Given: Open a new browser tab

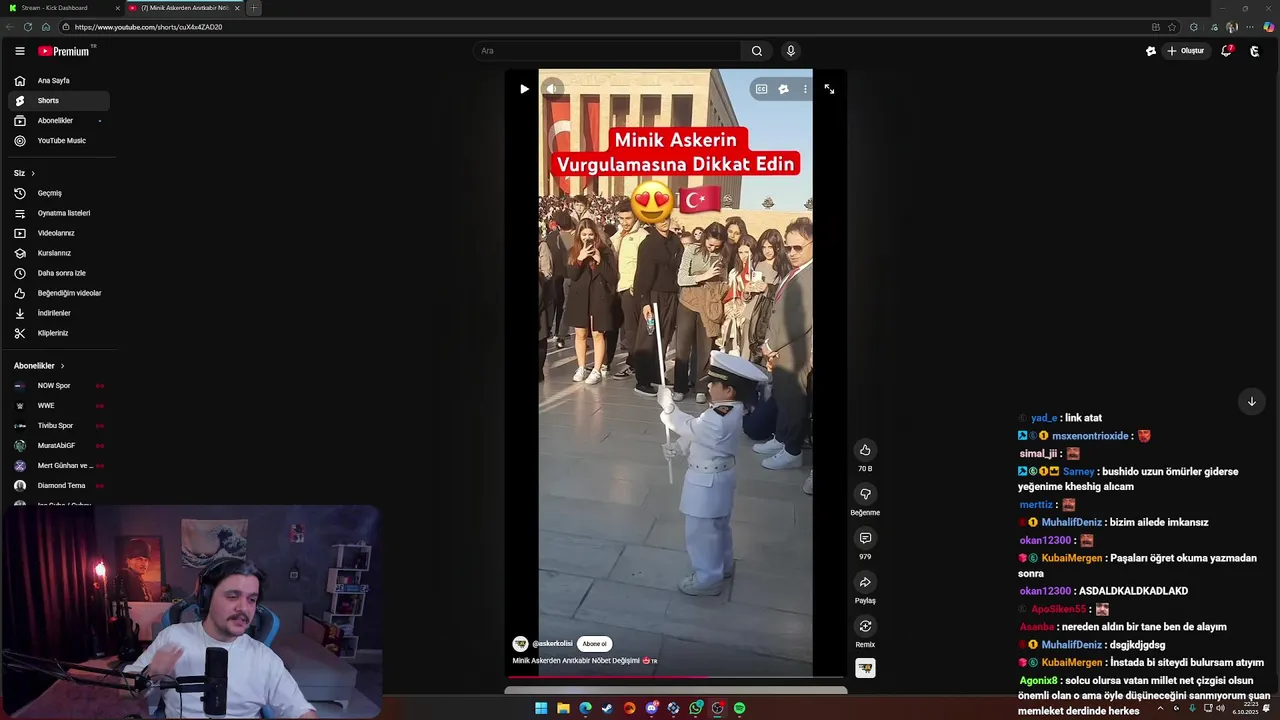Looking at the screenshot, I should click(x=254, y=8).
